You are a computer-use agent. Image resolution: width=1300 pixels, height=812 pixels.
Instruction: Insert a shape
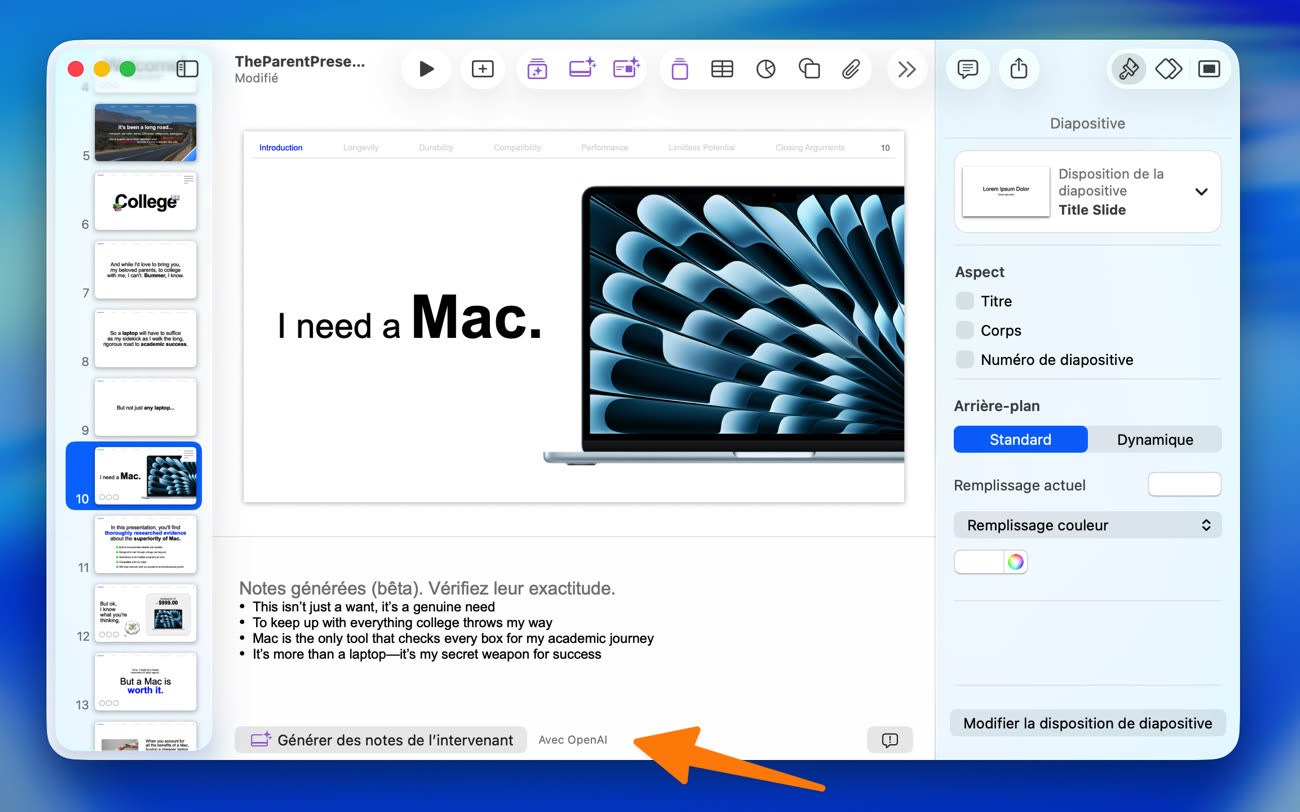click(x=809, y=69)
